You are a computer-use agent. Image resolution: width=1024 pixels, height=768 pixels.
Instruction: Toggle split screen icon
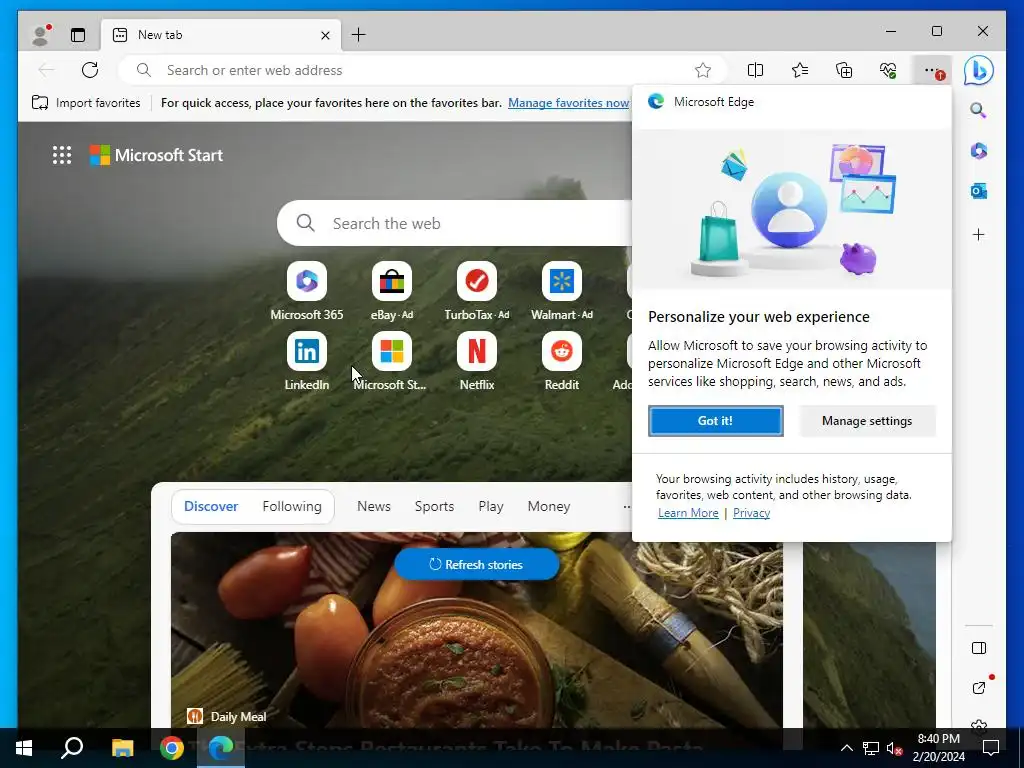coord(755,70)
